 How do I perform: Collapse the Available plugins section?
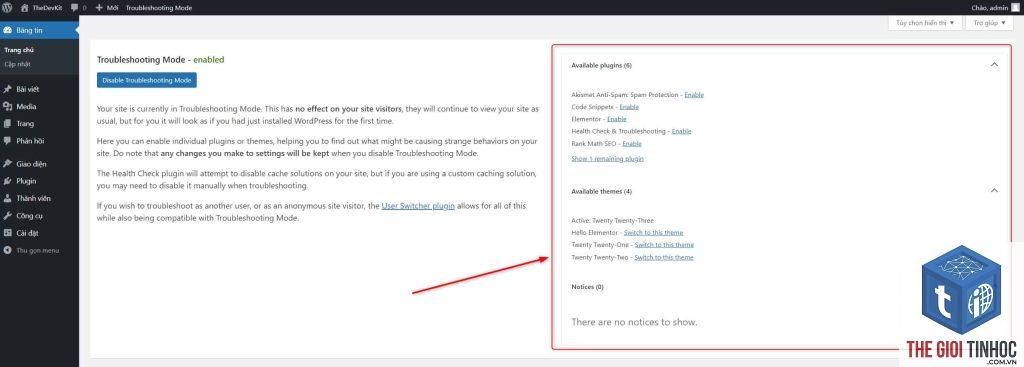[994, 65]
